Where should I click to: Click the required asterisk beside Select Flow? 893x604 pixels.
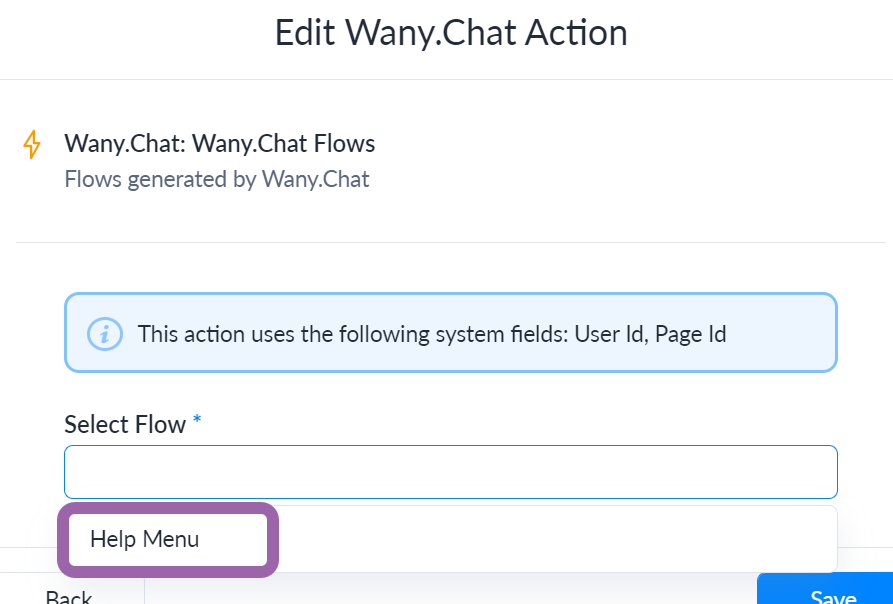coord(197,420)
